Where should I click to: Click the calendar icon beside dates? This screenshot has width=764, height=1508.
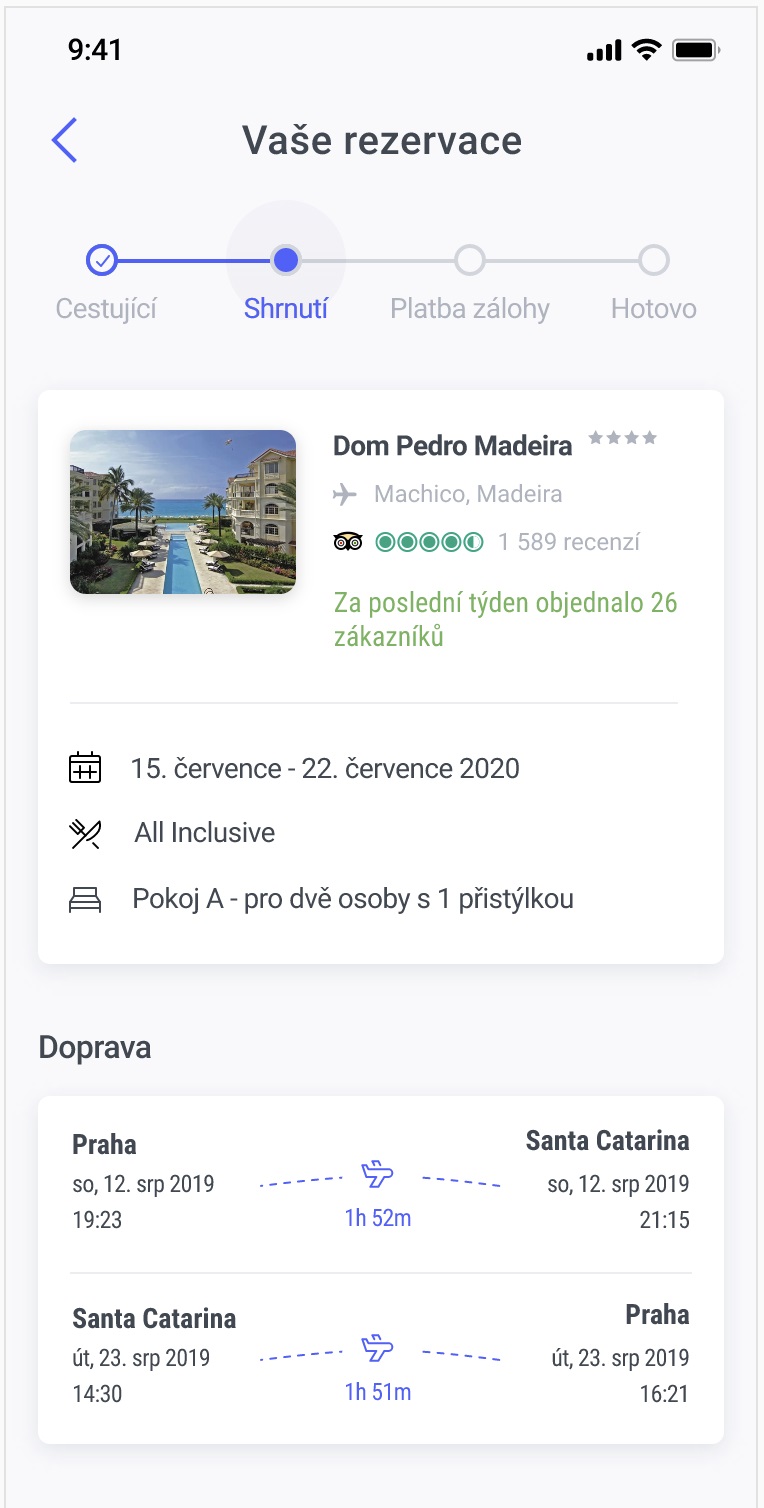[85, 768]
